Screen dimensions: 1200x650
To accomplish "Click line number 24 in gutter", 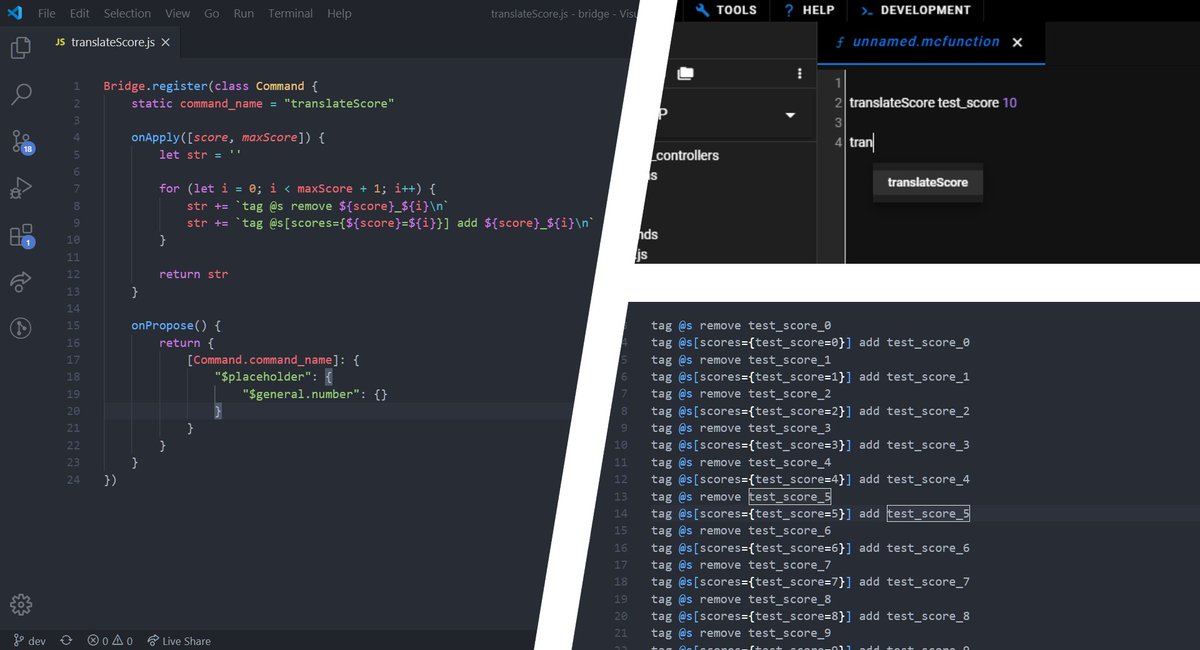I will click(73, 480).
